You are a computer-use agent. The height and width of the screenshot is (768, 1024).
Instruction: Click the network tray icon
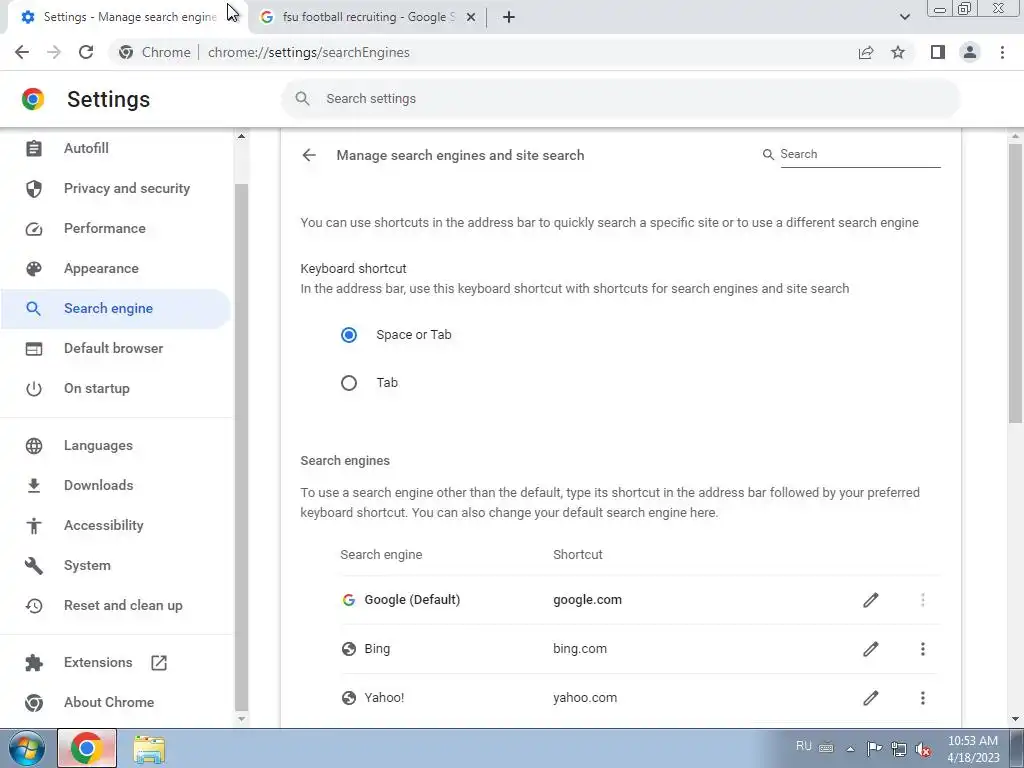(899, 748)
